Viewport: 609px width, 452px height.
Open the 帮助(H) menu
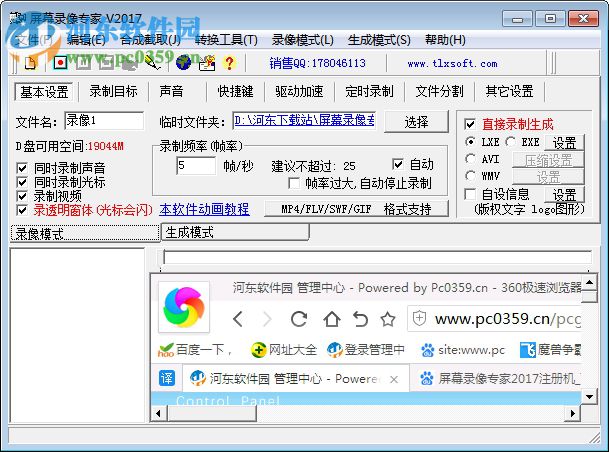[445, 40]
